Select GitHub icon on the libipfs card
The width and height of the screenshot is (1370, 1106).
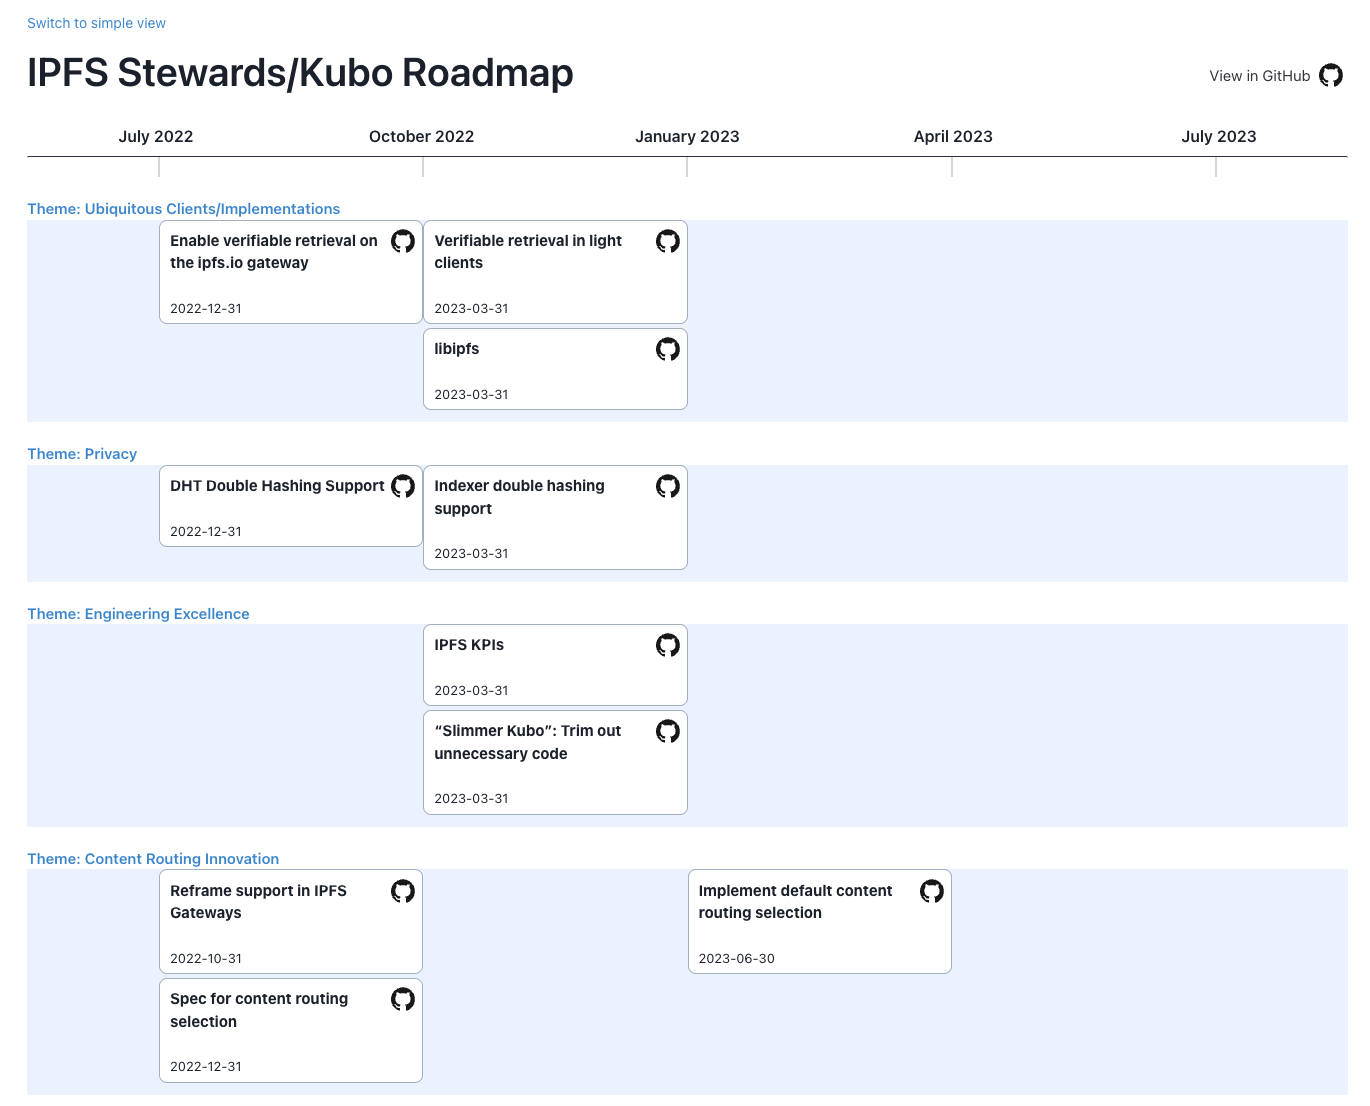[668, 349]
